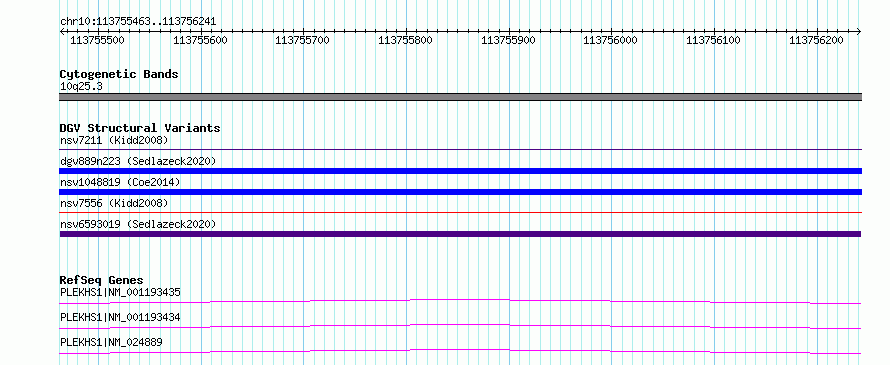Click the 113755500 ruler coordinate
Image resolution: width=890 pixels, height=365 pixels.
tap(97, 40)
